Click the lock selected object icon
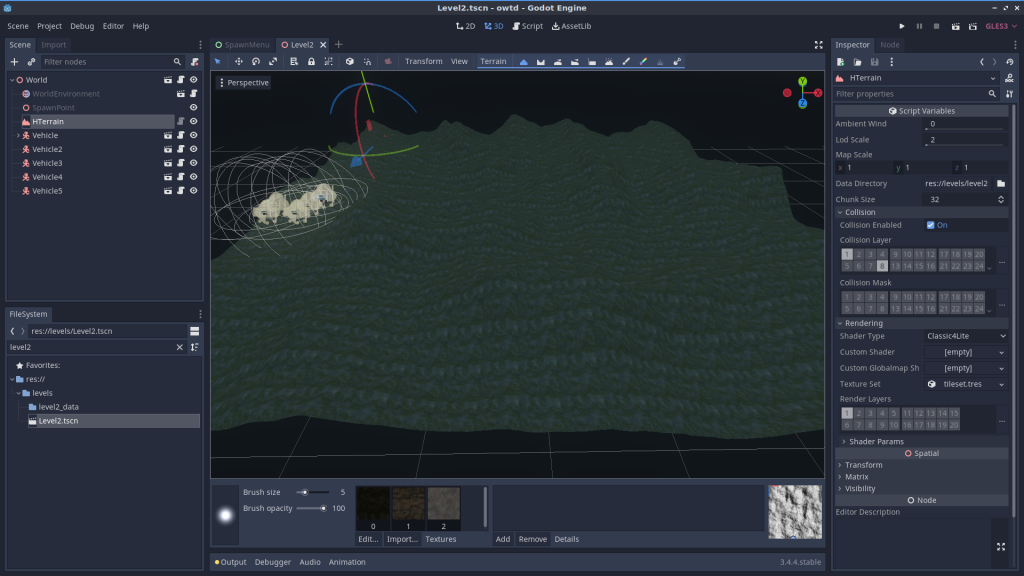The width and height of the screenshot is (1024, 576). tap(312, 61)
